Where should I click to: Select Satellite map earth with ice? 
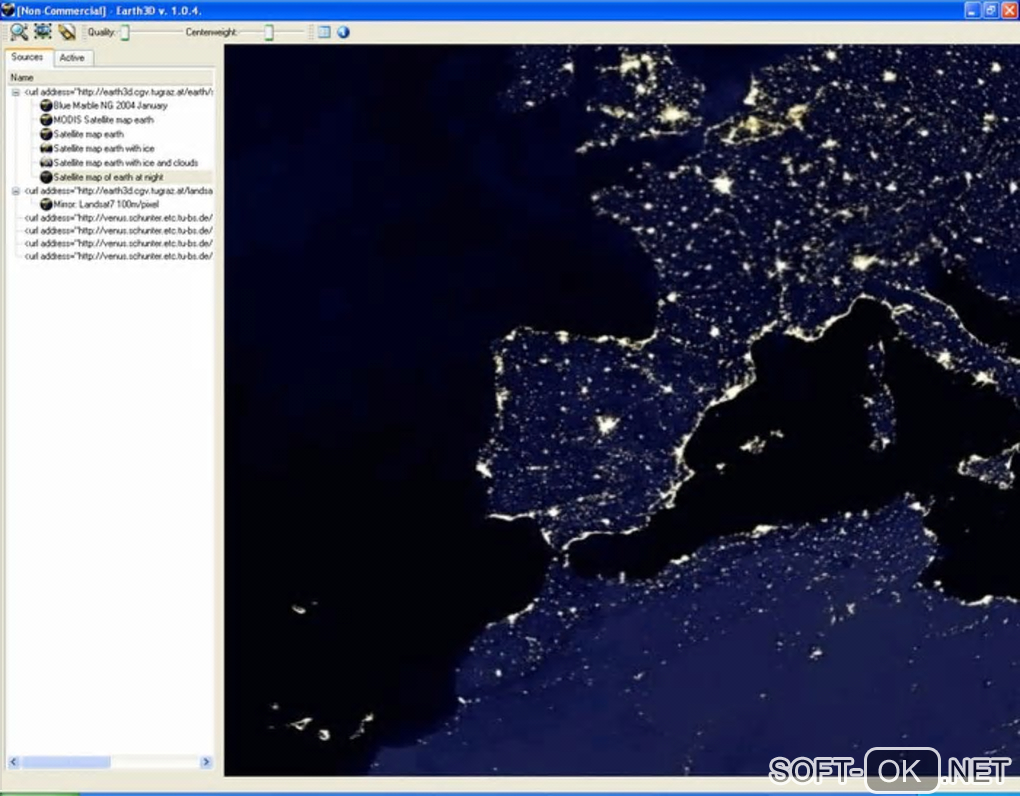click(x=104, y=148)
